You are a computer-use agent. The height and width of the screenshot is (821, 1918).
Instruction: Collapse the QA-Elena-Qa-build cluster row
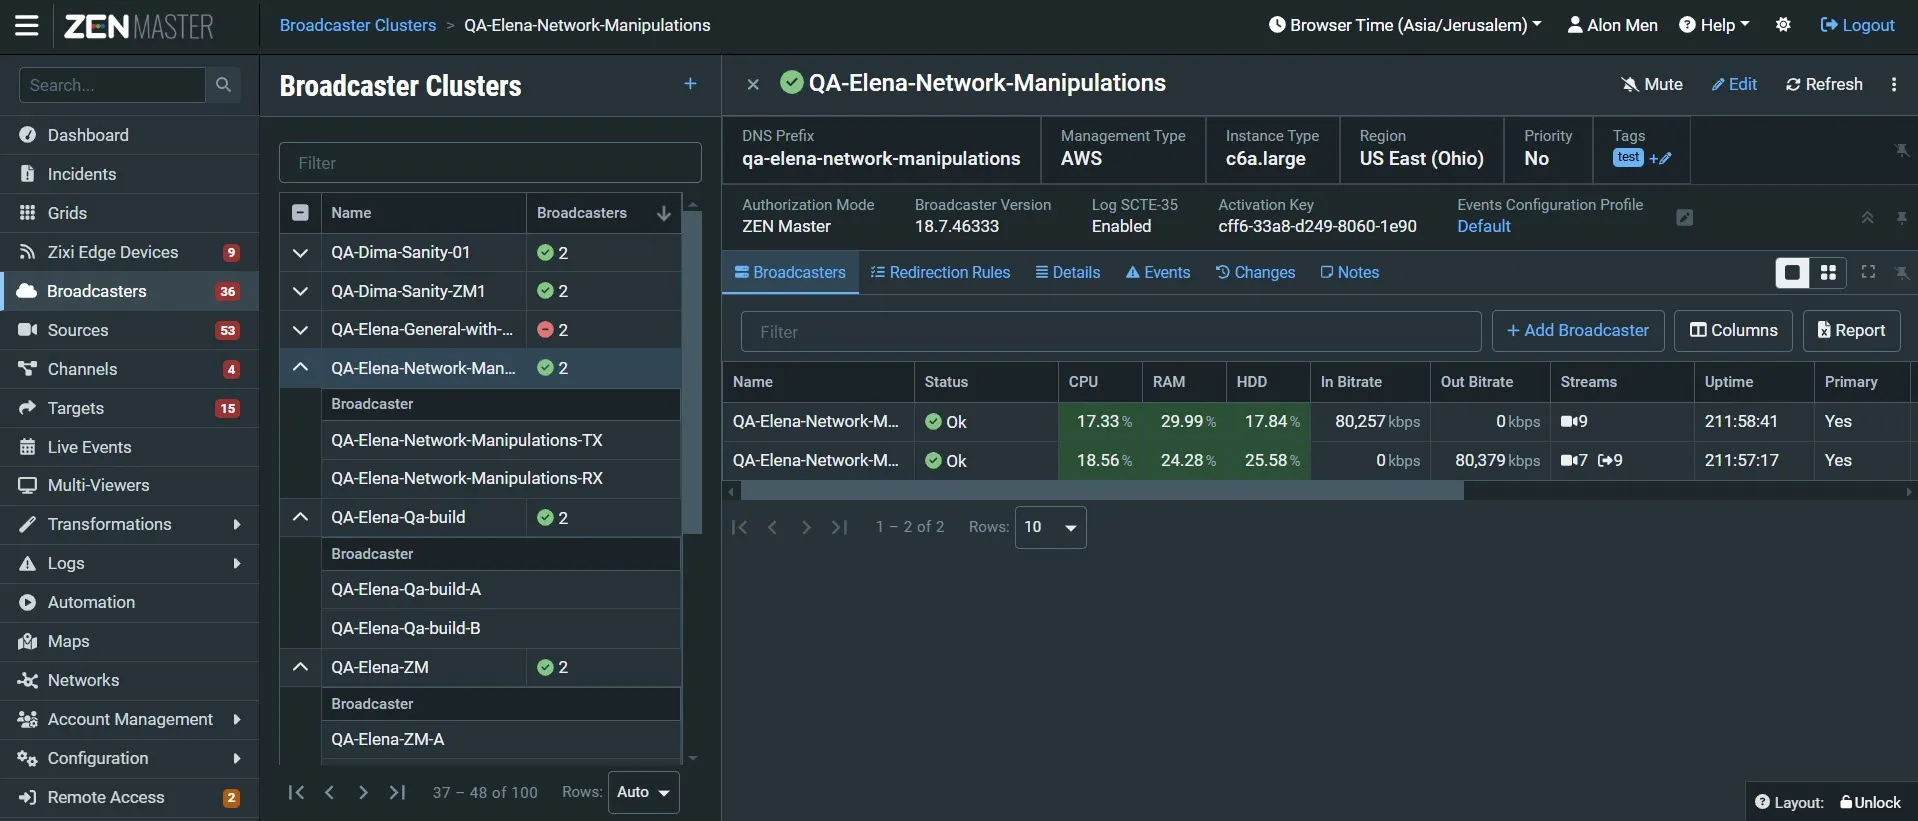coord(300,518)
